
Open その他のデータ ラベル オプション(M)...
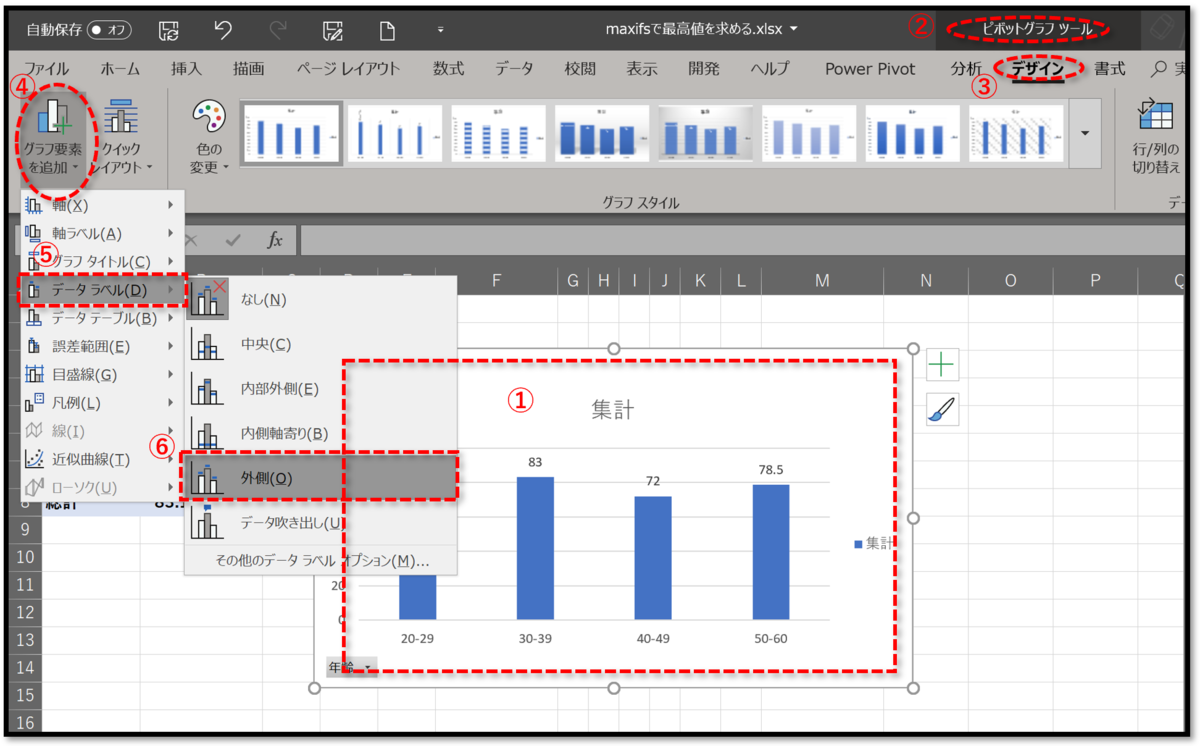click(322, 561)
